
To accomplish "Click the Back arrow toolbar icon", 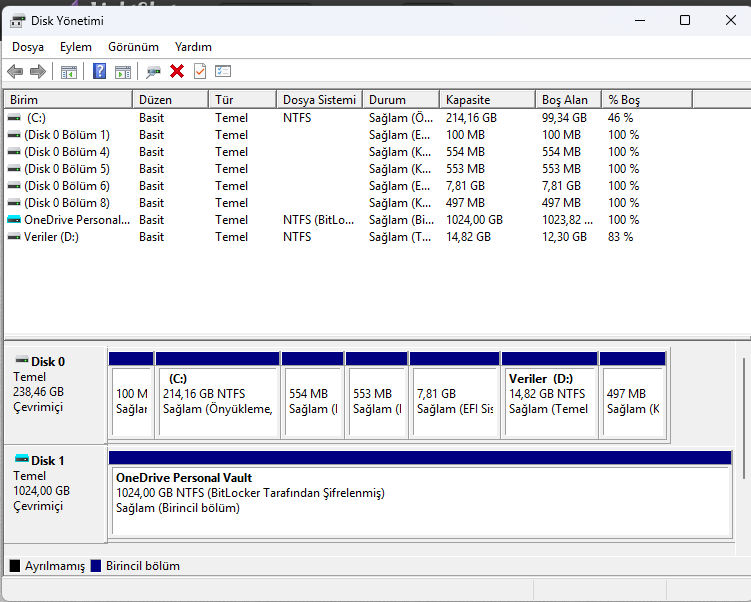I will pyautogui.click(x=15, y=71).
